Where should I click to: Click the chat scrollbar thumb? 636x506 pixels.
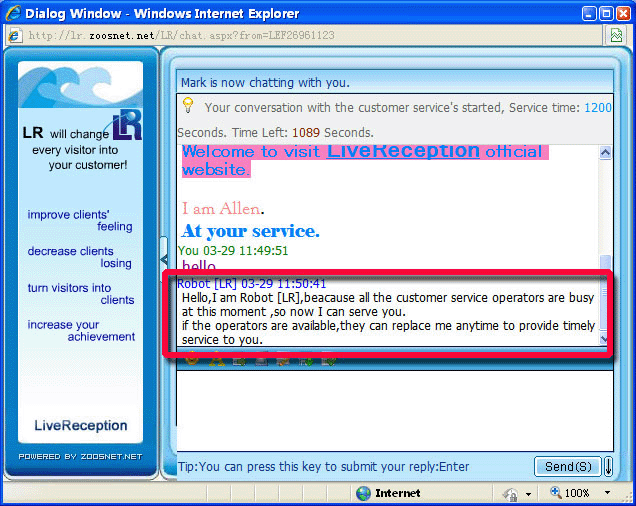tap(605, 292)
